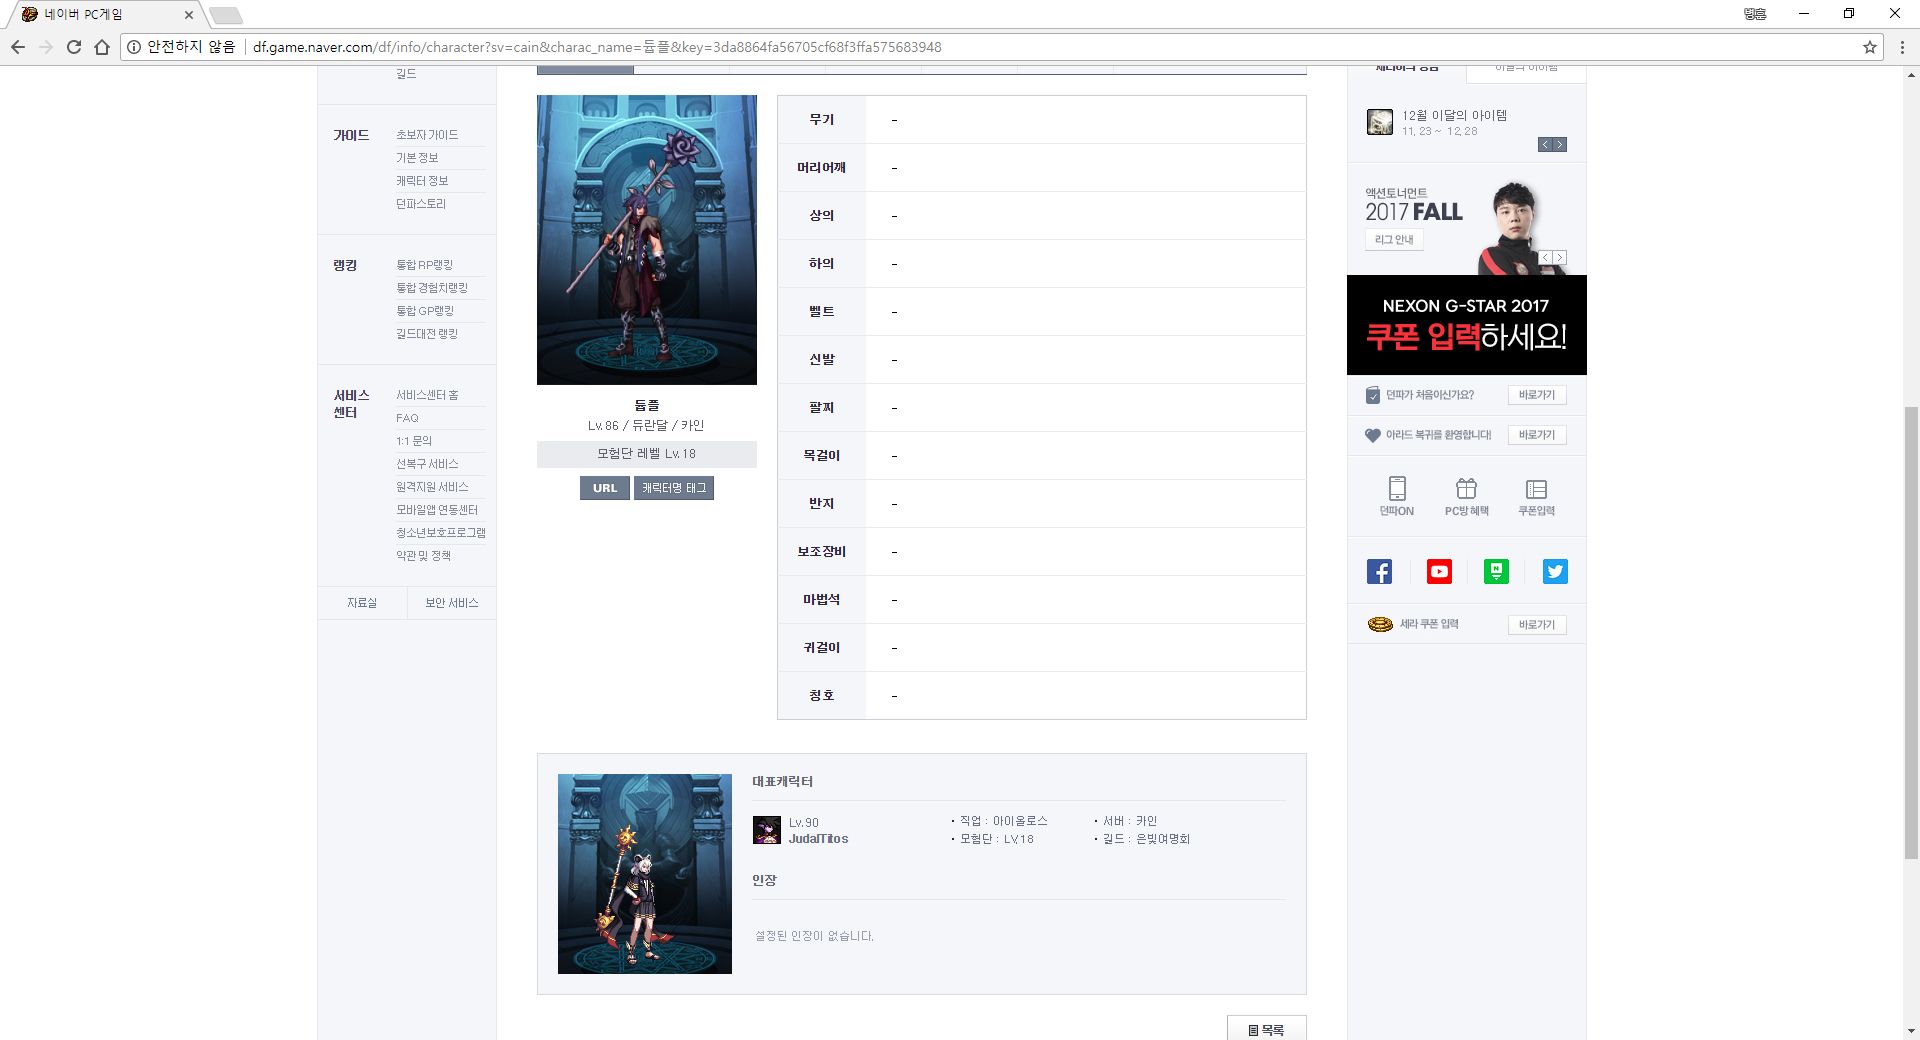Open PC방 혜택 gift icon
The image size is (1920, 1040).
[x=1466, y=496]
